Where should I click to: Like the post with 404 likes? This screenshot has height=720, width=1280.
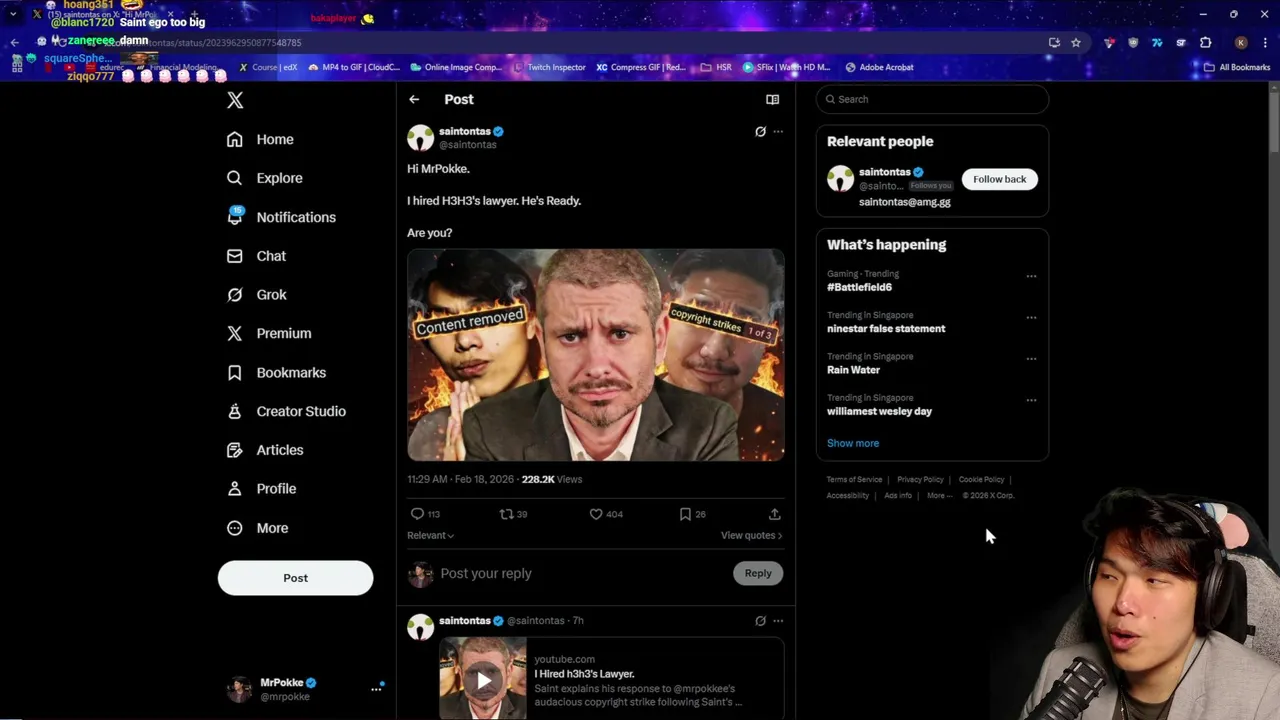pyautogui.click(x=595, y=514)
